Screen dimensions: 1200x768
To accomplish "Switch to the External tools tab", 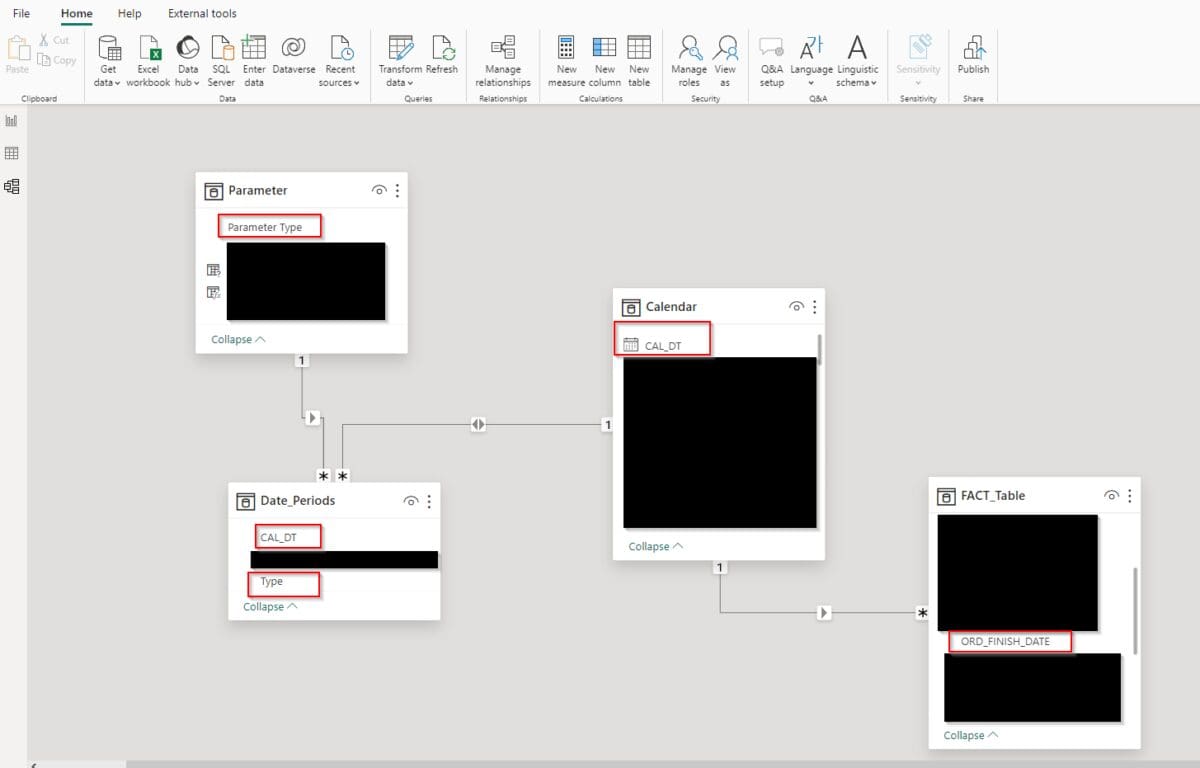I will point(202,13).
